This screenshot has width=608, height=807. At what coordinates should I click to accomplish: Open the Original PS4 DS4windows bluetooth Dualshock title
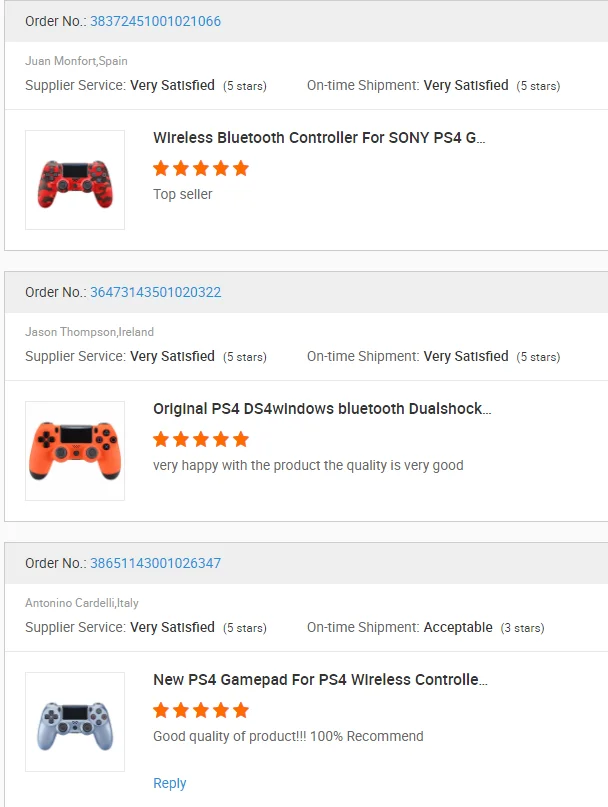[321, 409]
